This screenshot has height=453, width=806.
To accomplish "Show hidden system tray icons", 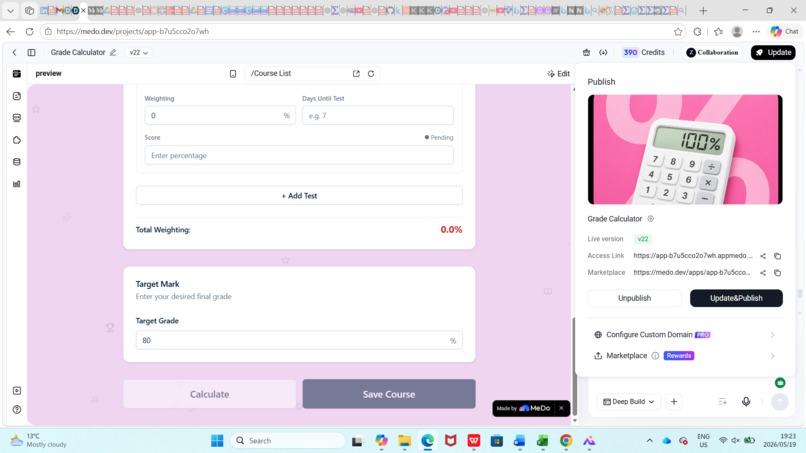I will click(x=650, y=441).
